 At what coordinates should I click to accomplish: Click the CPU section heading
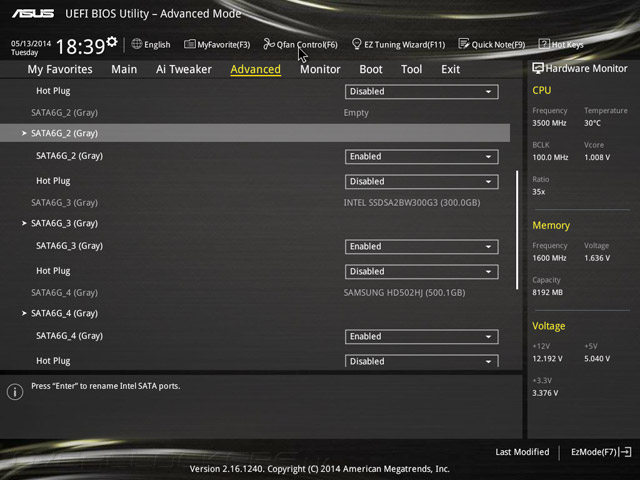coord(542,90)
